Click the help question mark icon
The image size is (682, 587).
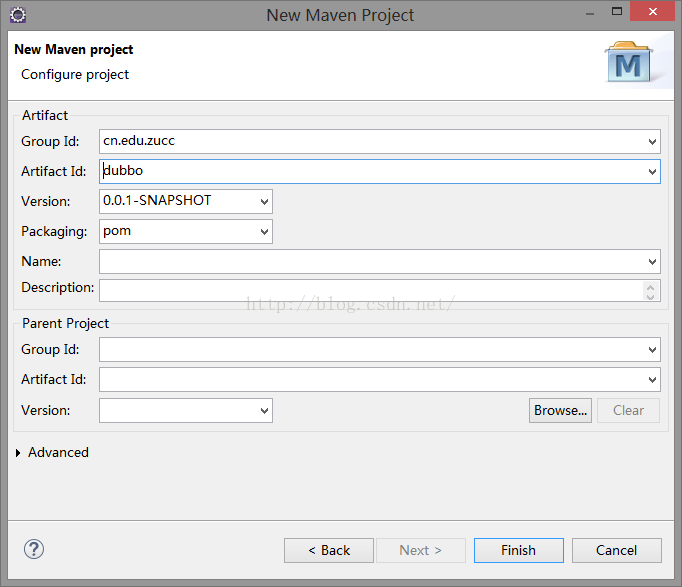(33, 549)
